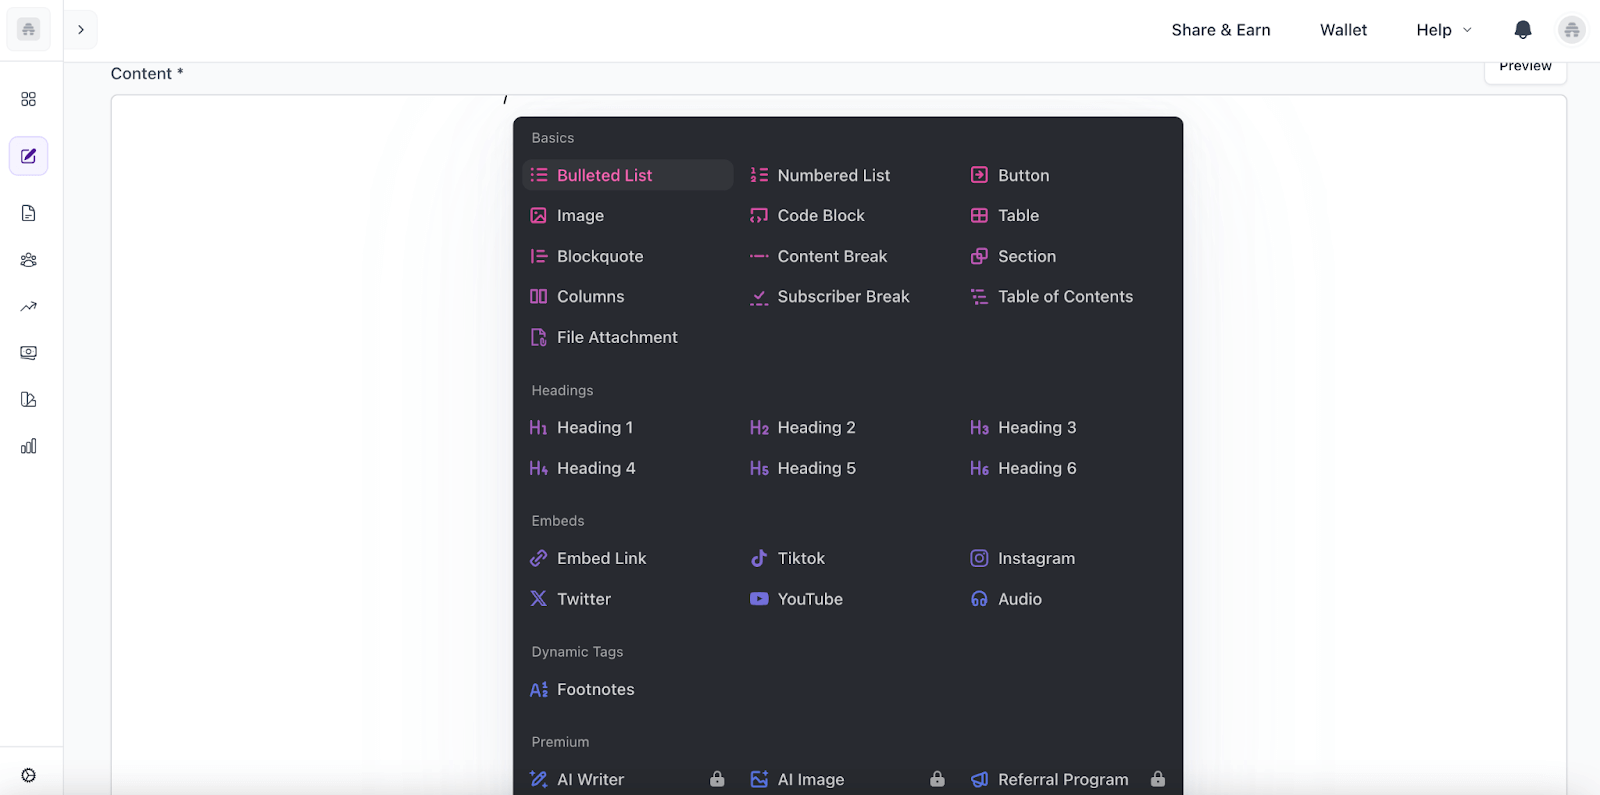Click the YouTube embed icon
The height and width of the screenshot is (795, 1600).
click(x=759, y=599)
